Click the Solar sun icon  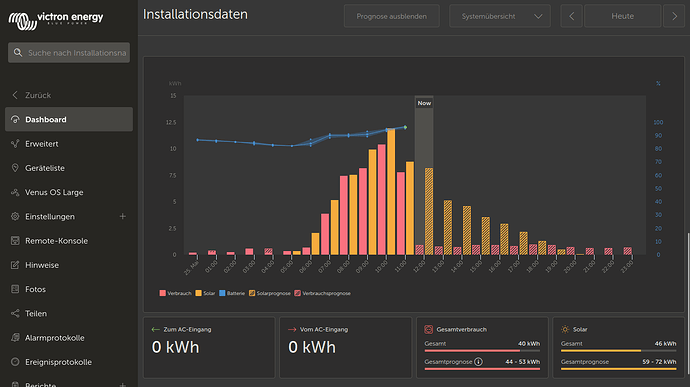point(565,329)
